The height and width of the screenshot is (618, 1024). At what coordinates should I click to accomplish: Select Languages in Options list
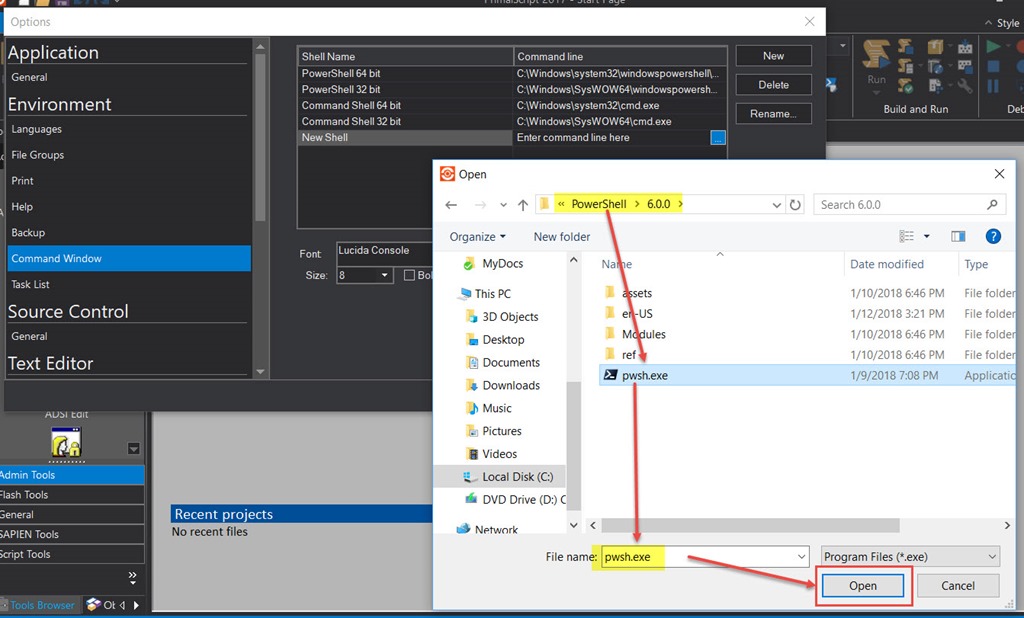(37, 129)
